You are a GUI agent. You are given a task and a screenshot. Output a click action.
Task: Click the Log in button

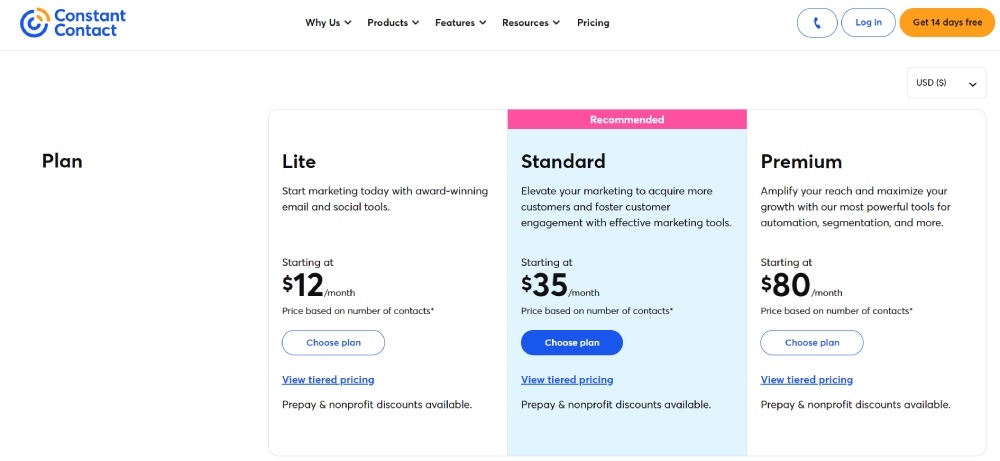coord(868,22)
